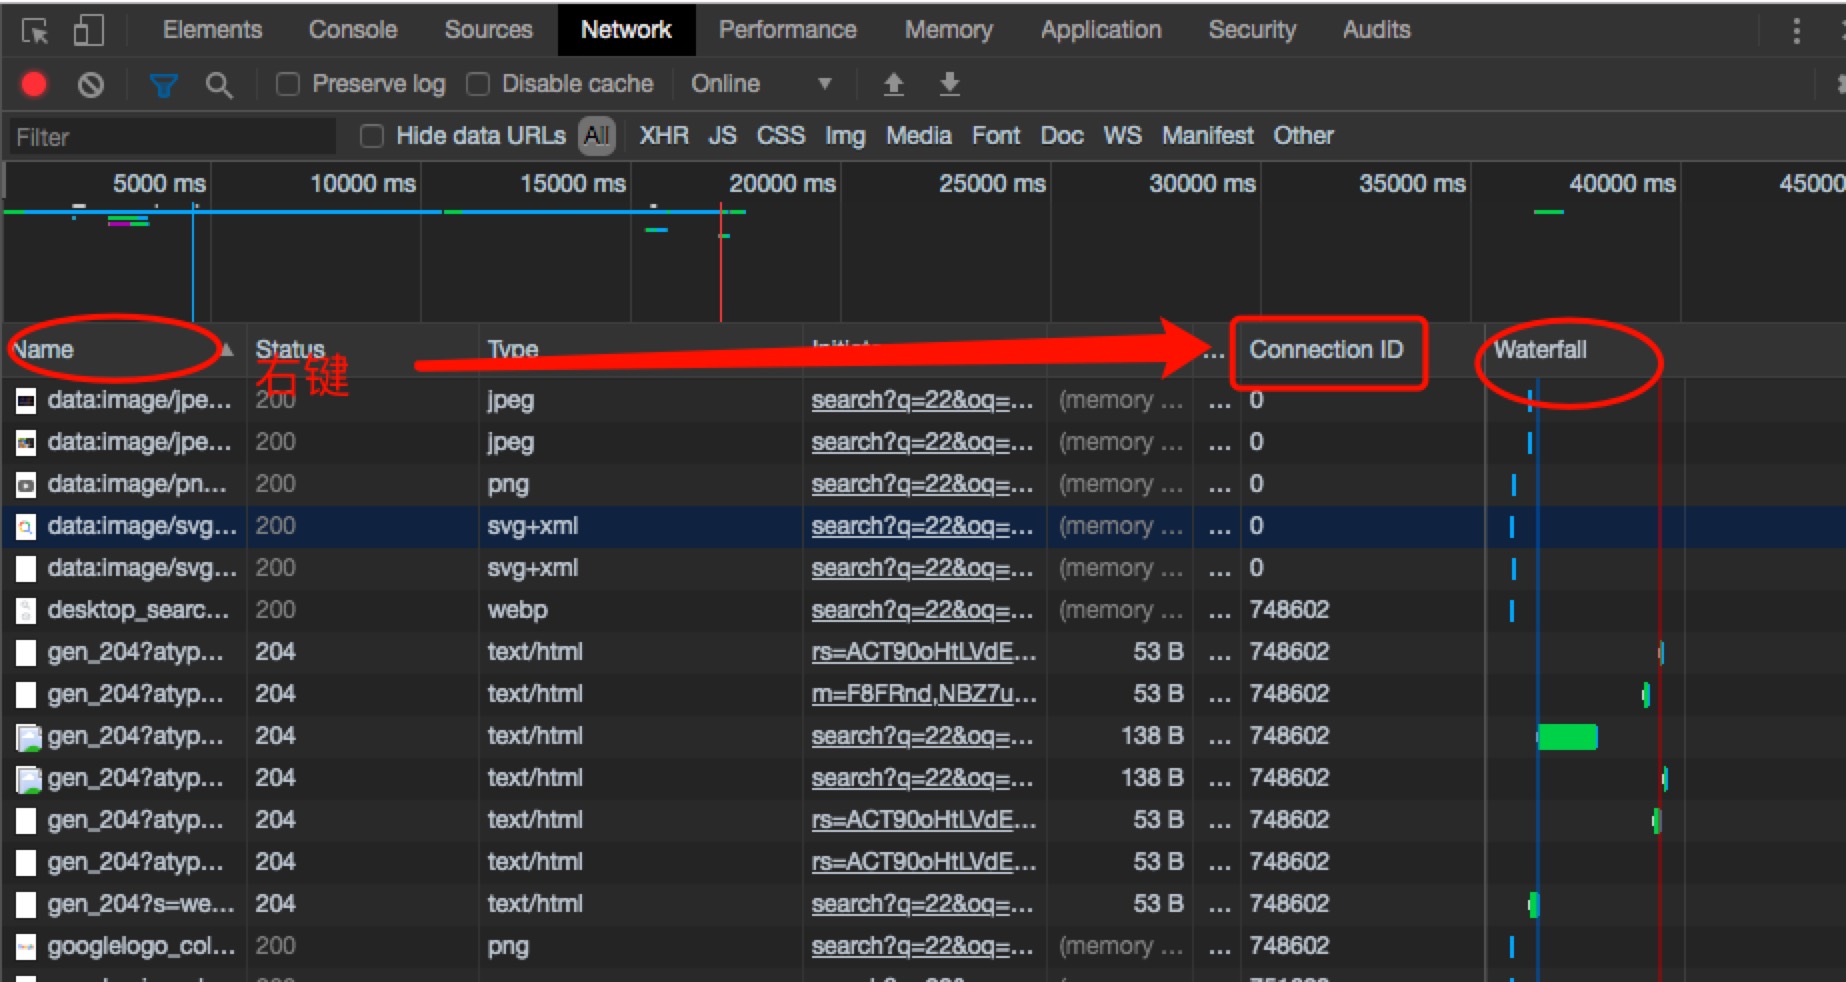Screen dimensions: 1846x982
Task: Check the Hide data URLs checkbox
Action: point(371,135)
